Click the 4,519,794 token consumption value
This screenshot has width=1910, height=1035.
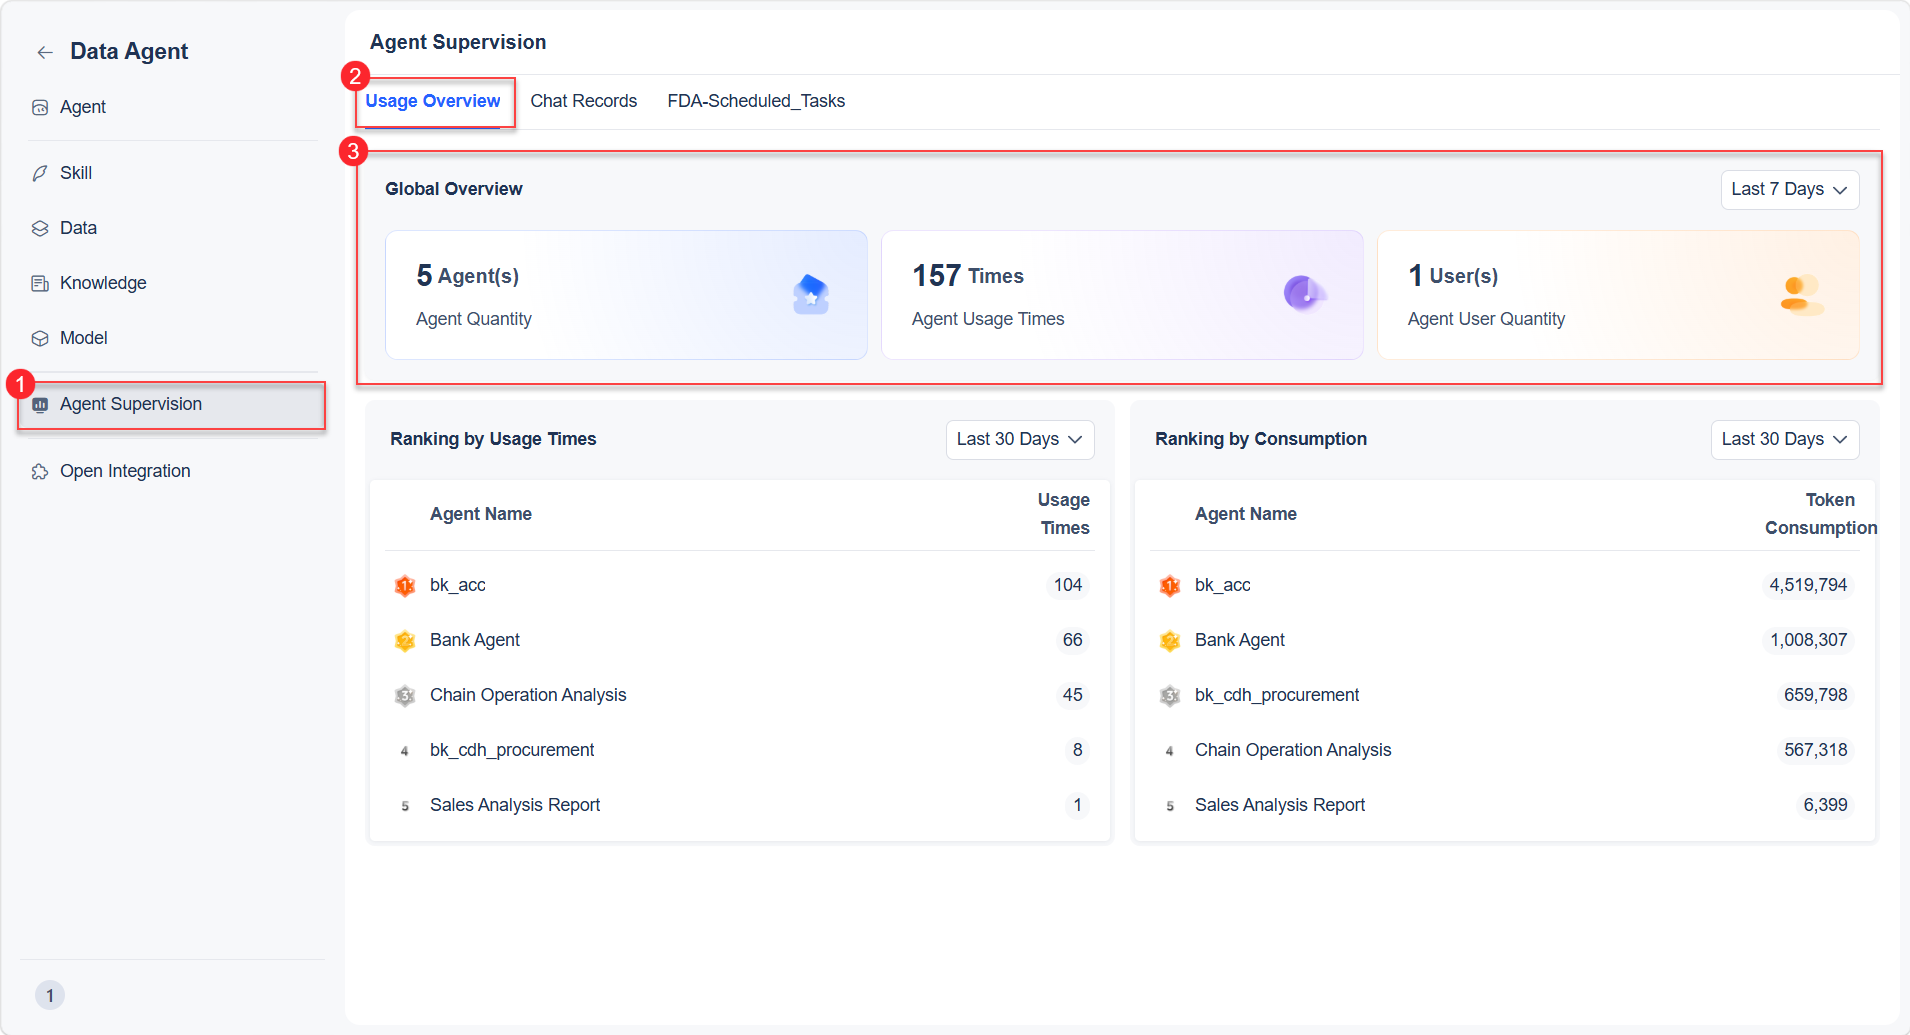1808,585
